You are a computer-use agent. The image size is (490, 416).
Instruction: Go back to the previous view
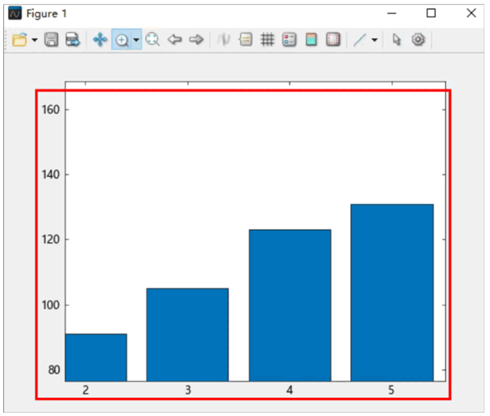(x=175, y=40)
